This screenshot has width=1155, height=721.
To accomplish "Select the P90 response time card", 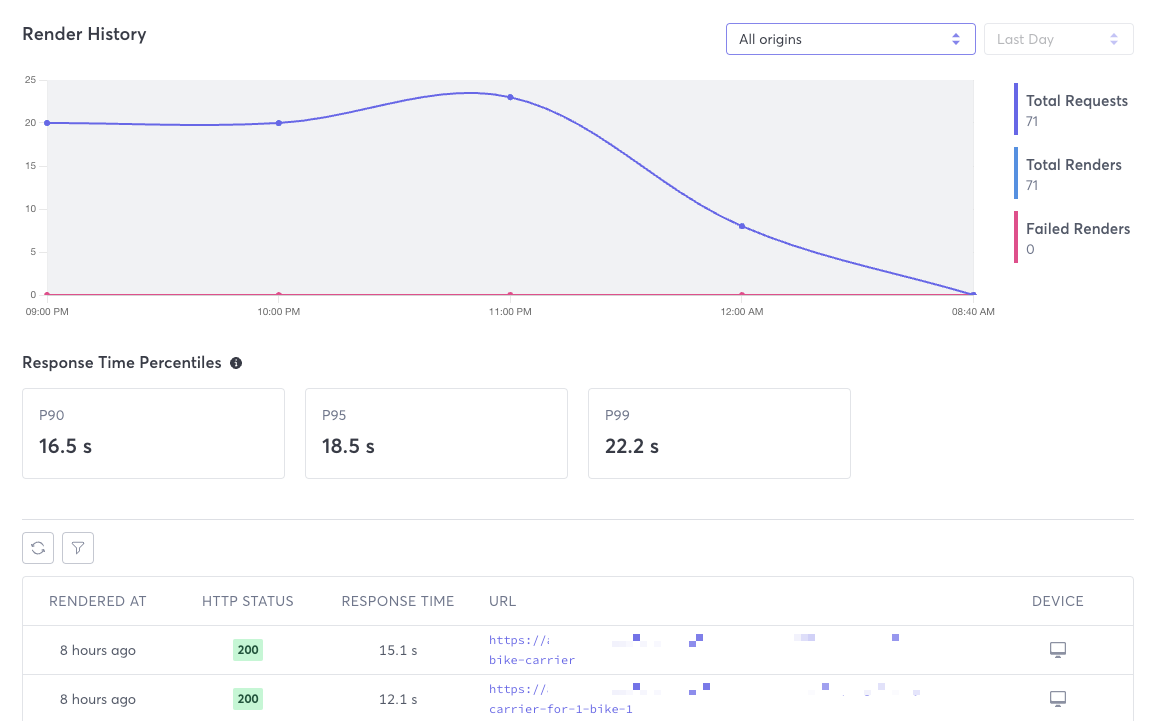I will tap(153, 433).
